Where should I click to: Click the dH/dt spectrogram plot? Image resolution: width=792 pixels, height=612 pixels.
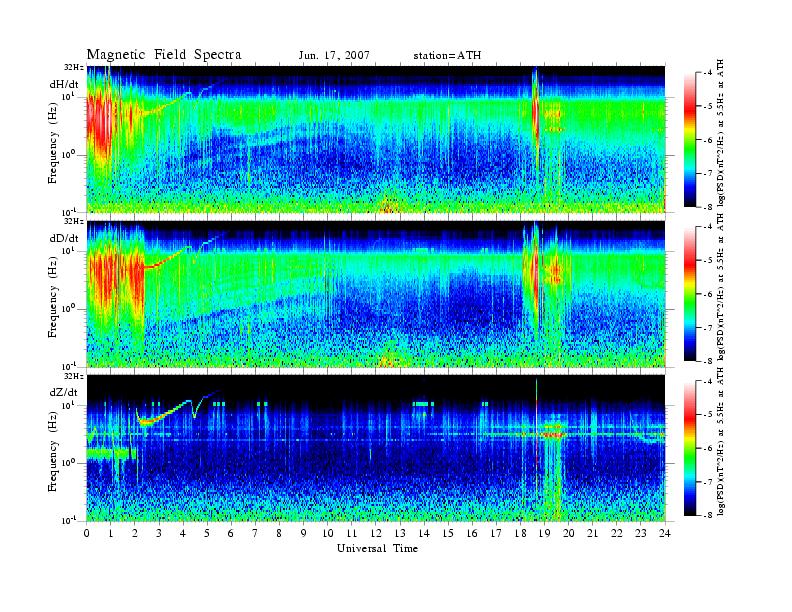coord(376,139)
